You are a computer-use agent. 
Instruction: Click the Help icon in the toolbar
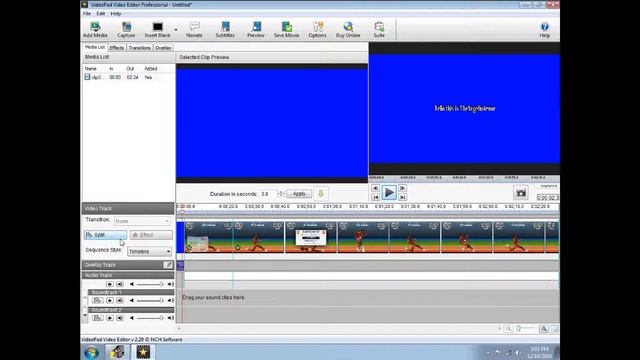(544, 30)
